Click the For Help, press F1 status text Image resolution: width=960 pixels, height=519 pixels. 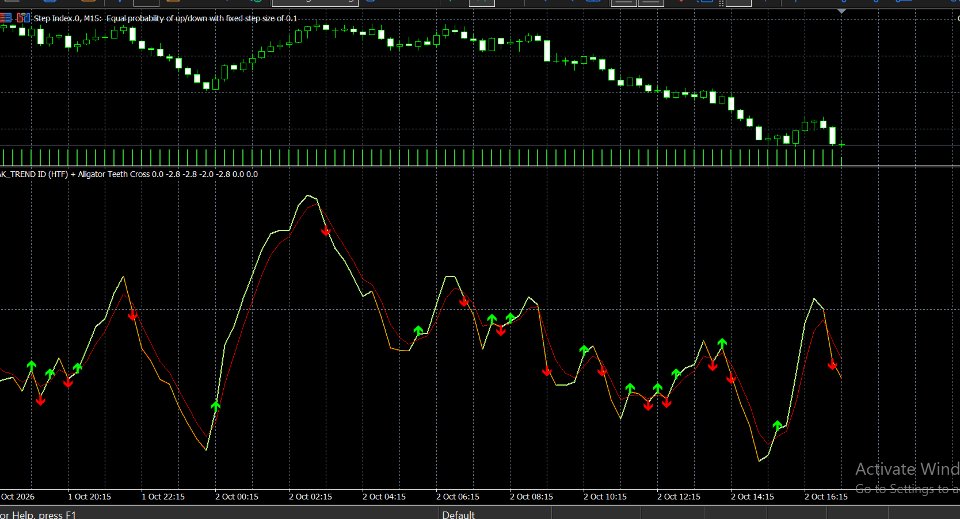click(x=38, y=515)
